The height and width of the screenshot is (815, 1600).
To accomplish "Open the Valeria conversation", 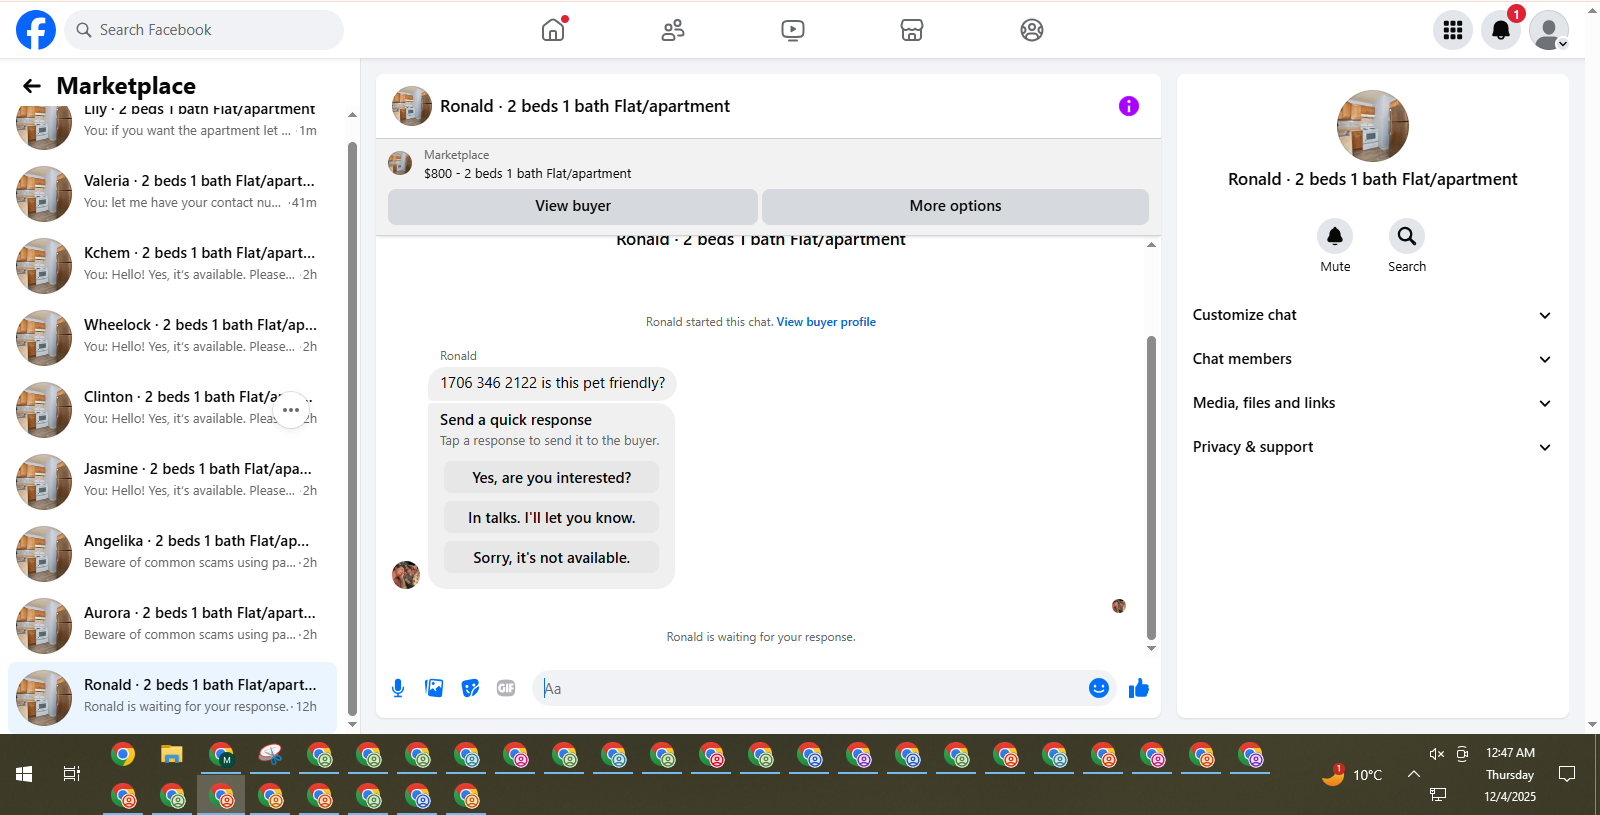I will (172, 194).
